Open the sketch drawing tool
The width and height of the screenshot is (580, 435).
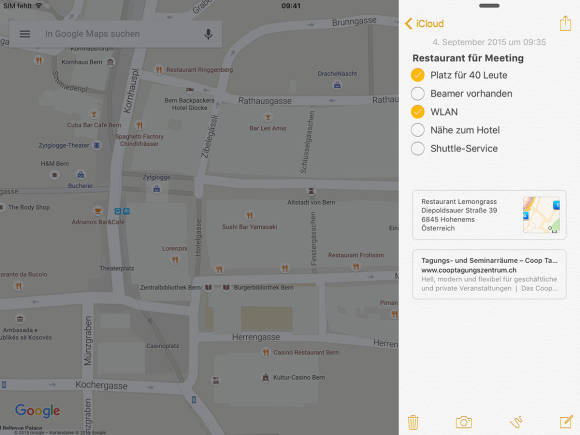516,422
